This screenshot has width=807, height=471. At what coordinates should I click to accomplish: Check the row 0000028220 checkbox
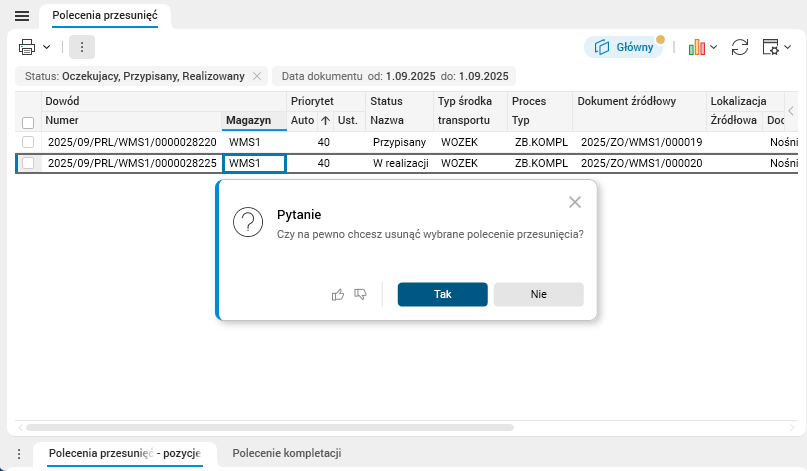click(28, 142)
